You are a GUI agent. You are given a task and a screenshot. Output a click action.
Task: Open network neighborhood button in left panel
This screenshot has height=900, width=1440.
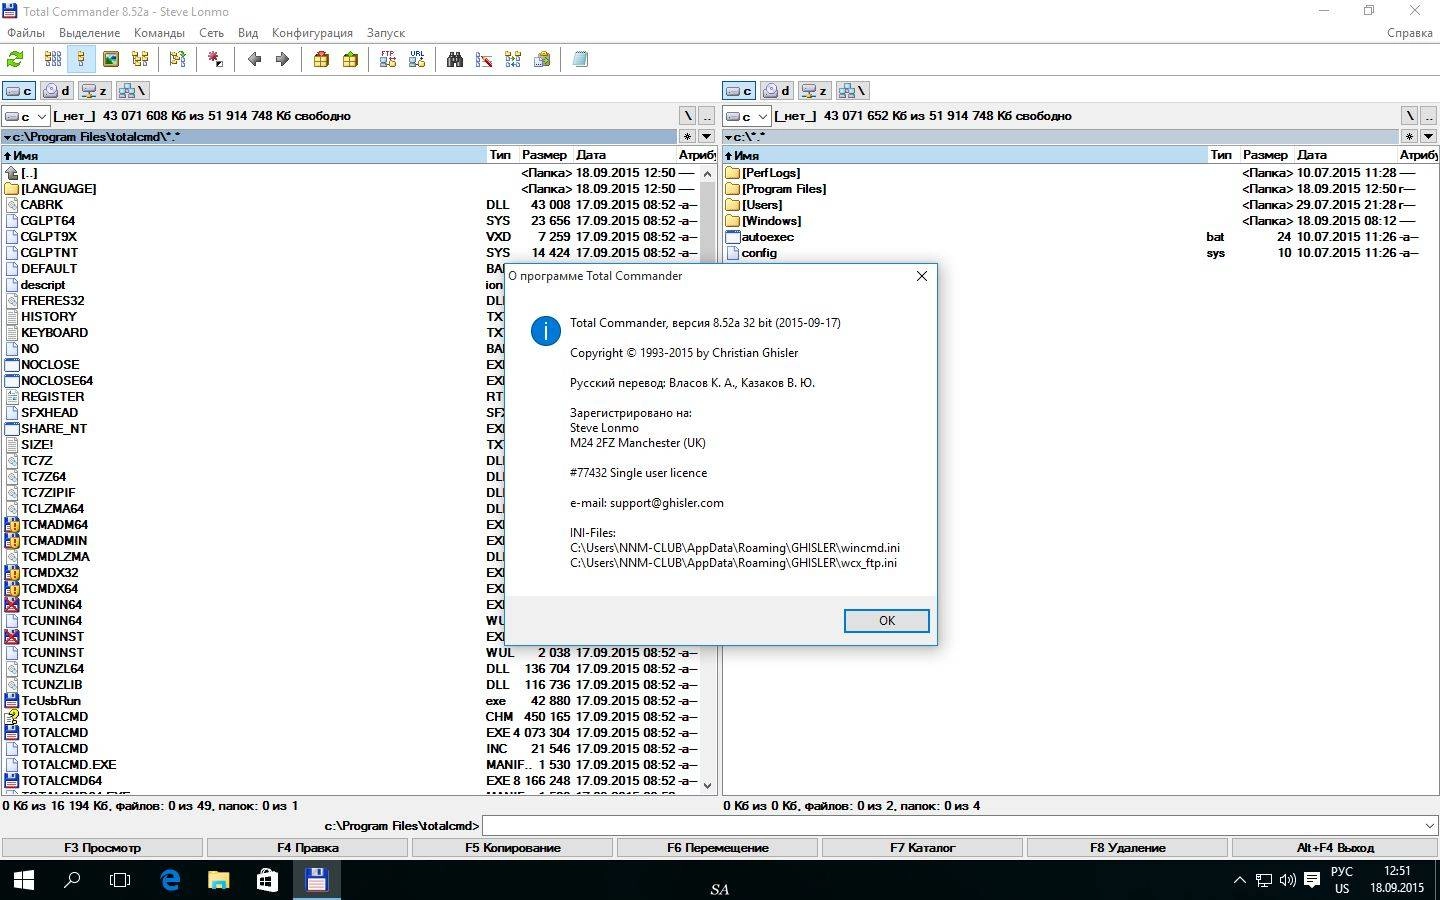click(132, 91)
